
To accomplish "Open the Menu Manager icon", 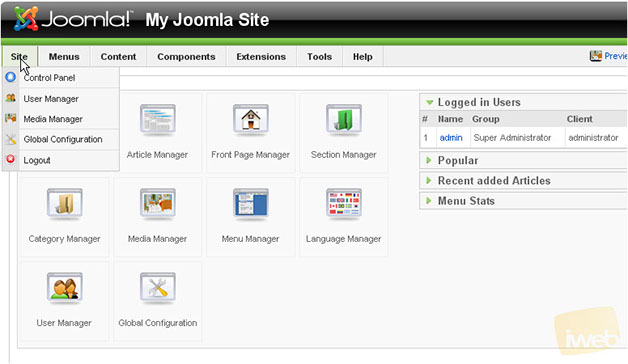I will [x=251, y=203].
